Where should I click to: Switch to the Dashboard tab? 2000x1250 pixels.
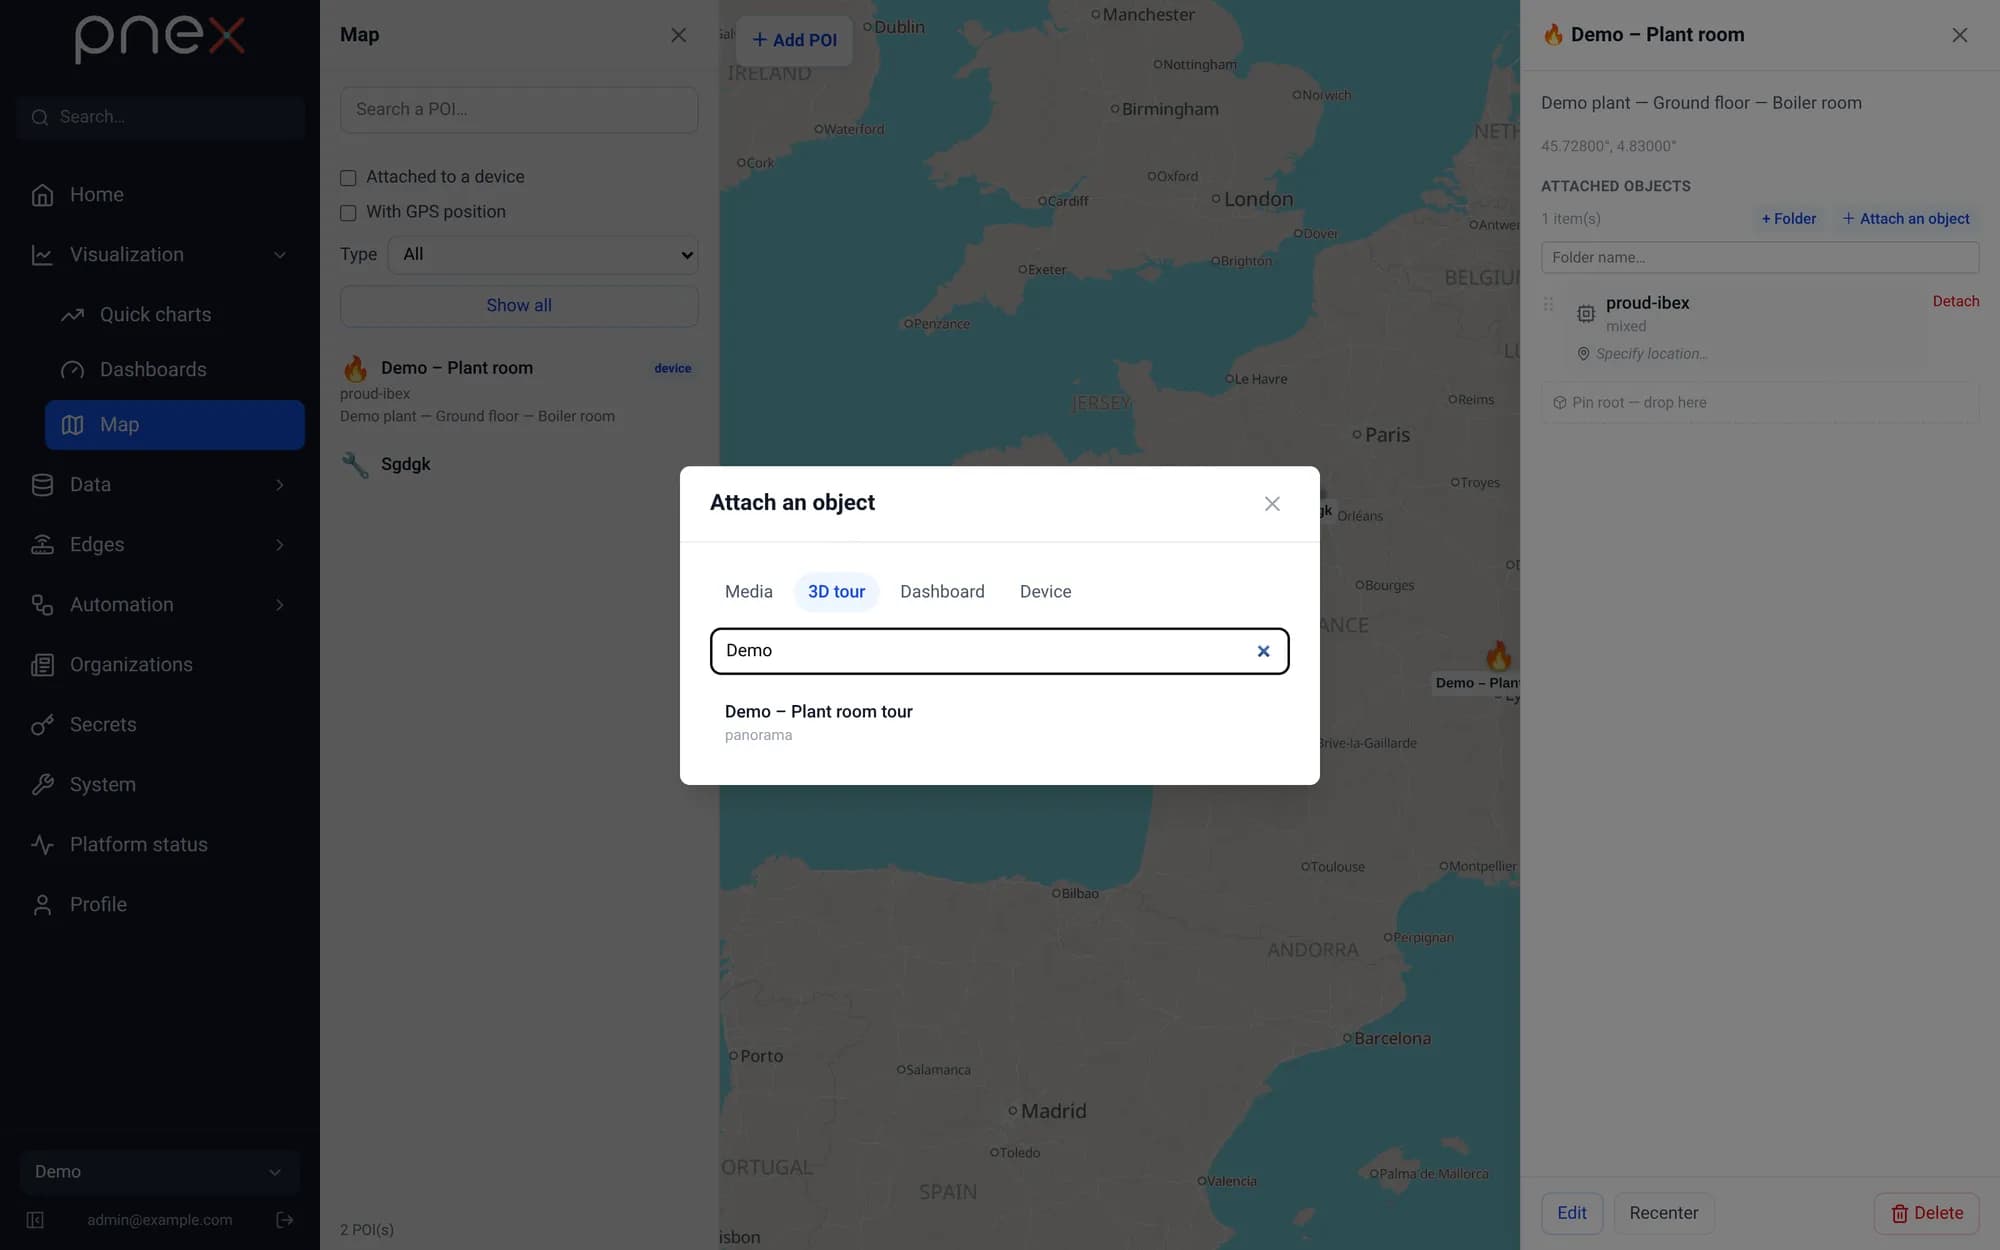click(942, 592)
